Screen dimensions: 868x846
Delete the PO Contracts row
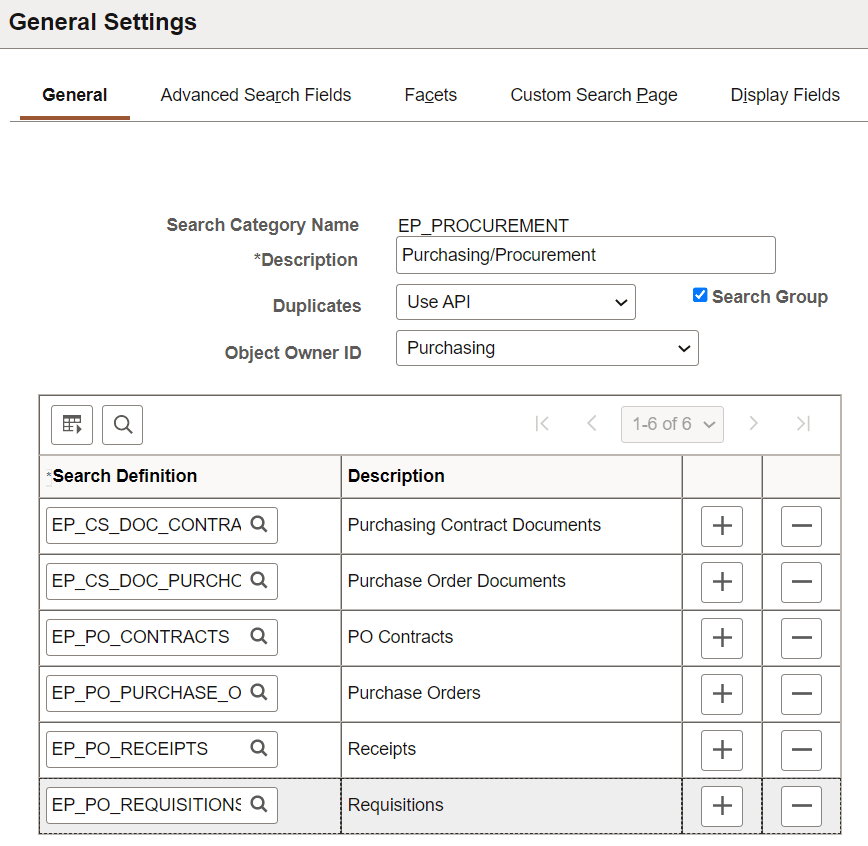tap(801, 638)
